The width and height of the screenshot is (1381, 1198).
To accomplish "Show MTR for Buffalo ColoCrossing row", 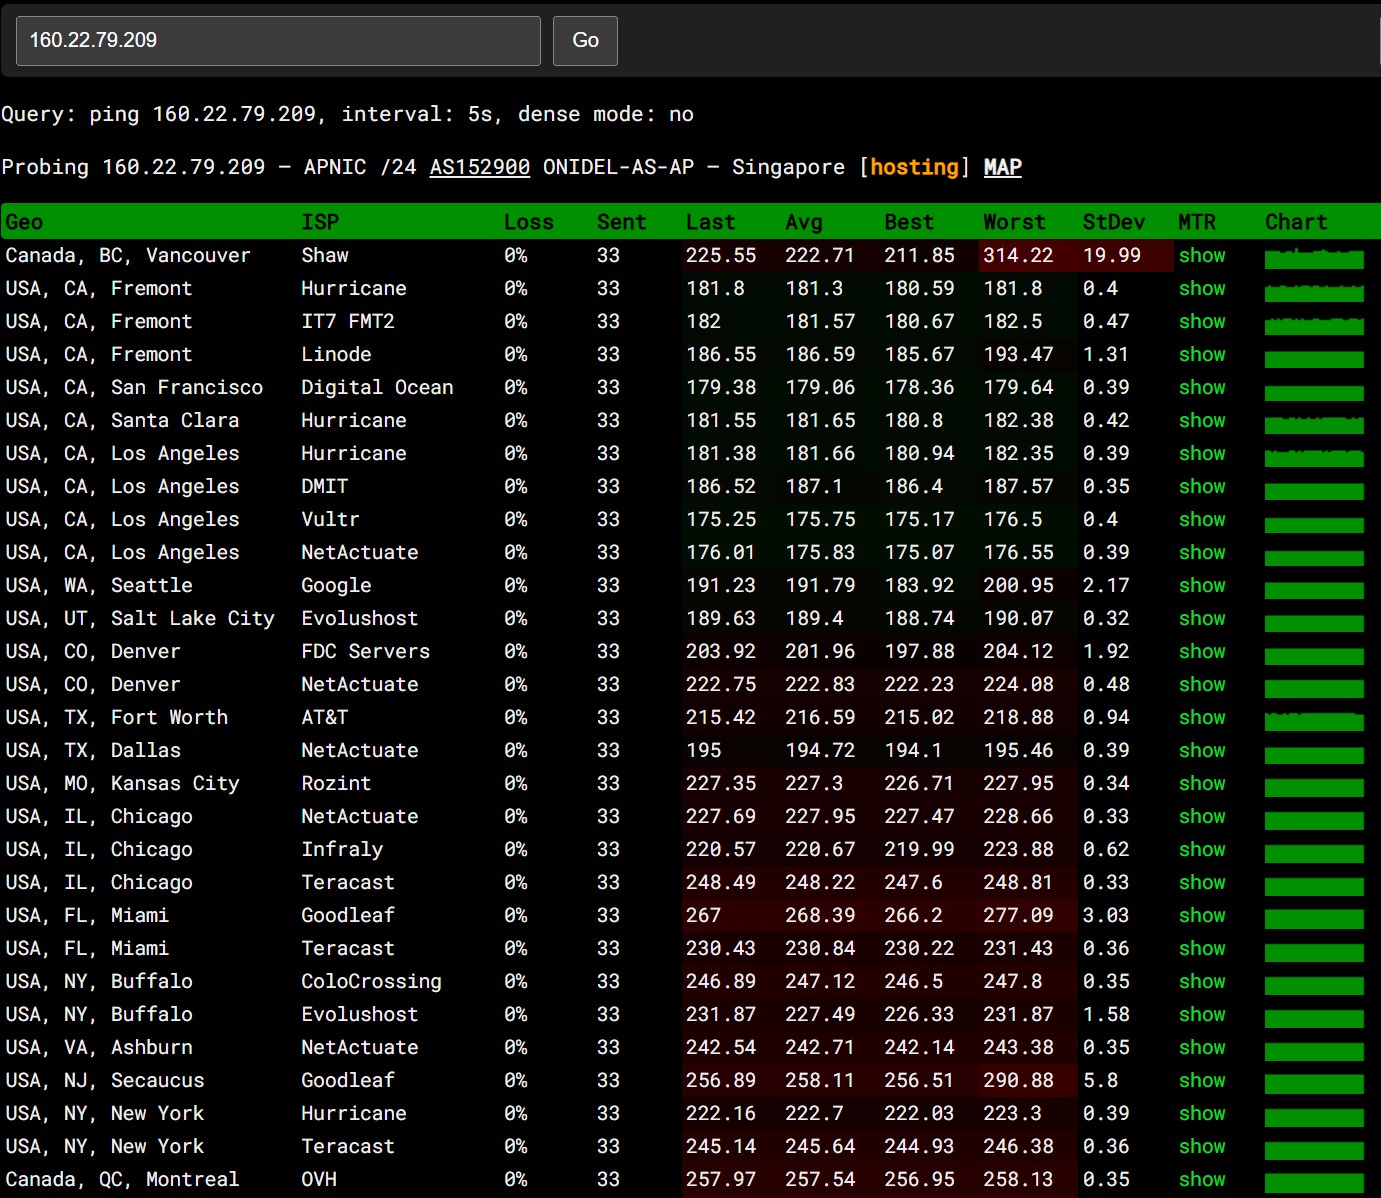I will [x=1202, y=981].
